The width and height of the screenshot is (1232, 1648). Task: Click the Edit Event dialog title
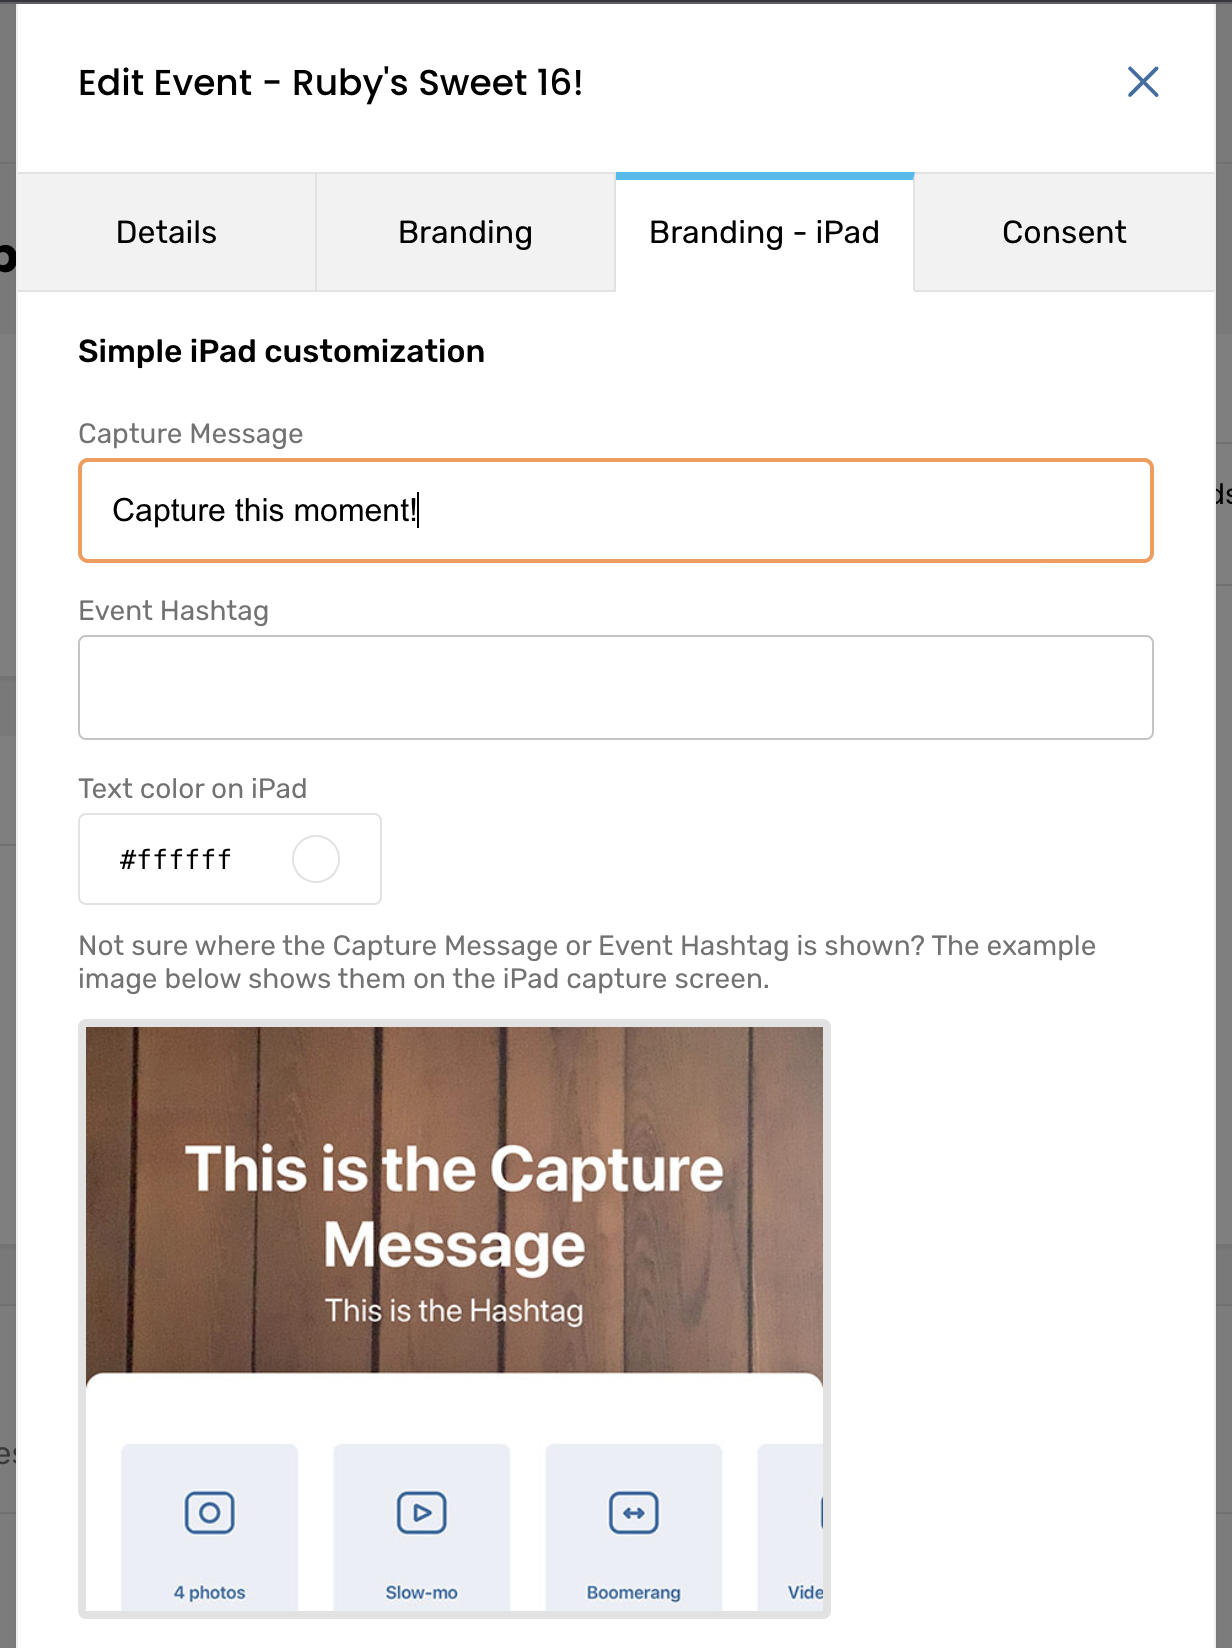330,82
